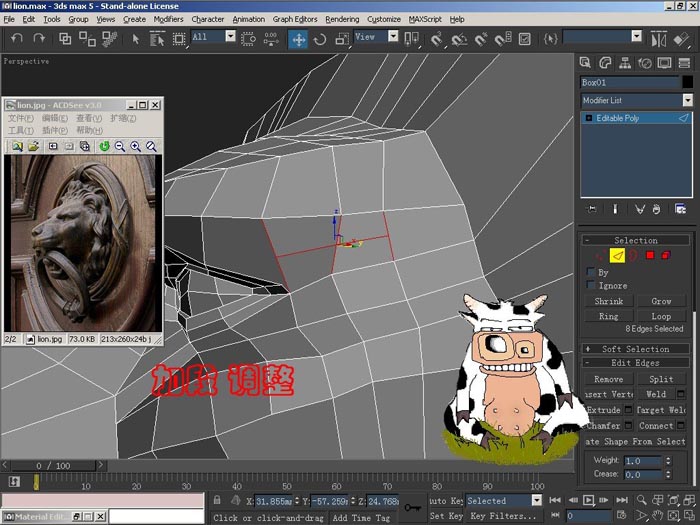Activate the Select and Scale tool
The width and height of the screenshot is (700, 525).
342,39
